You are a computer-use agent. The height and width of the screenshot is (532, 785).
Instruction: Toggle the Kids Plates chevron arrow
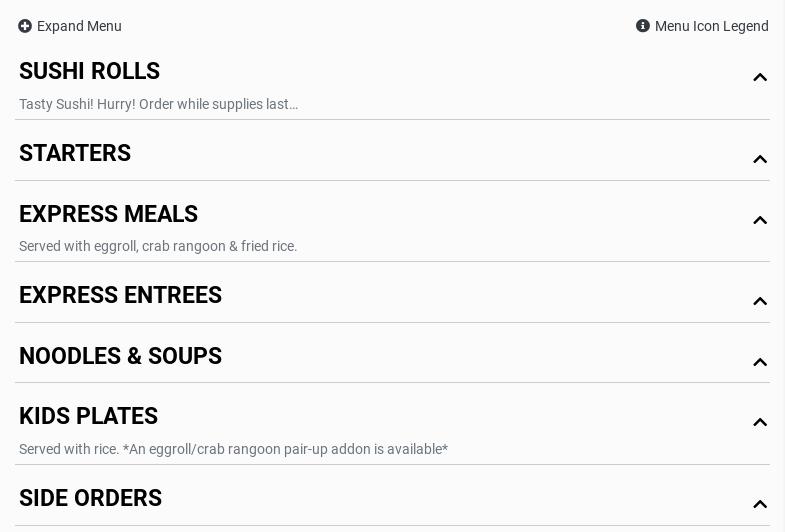[760, 423]
